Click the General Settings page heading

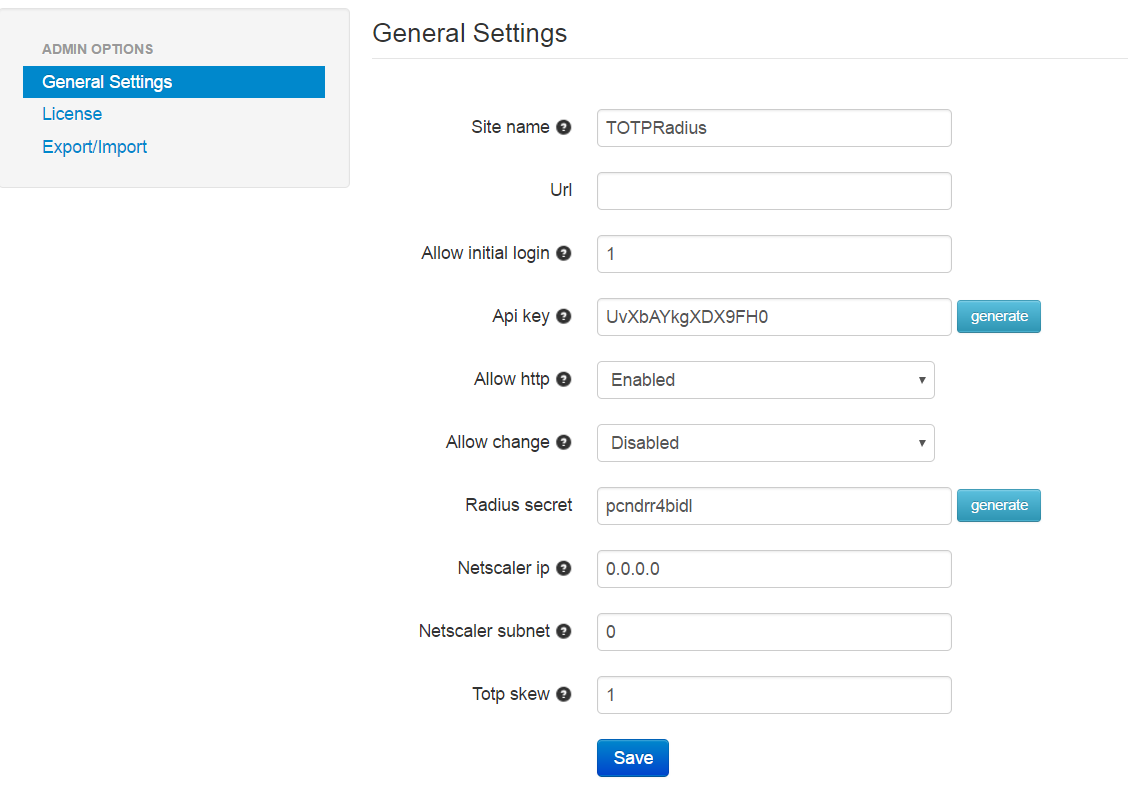[x=470, y=33]
